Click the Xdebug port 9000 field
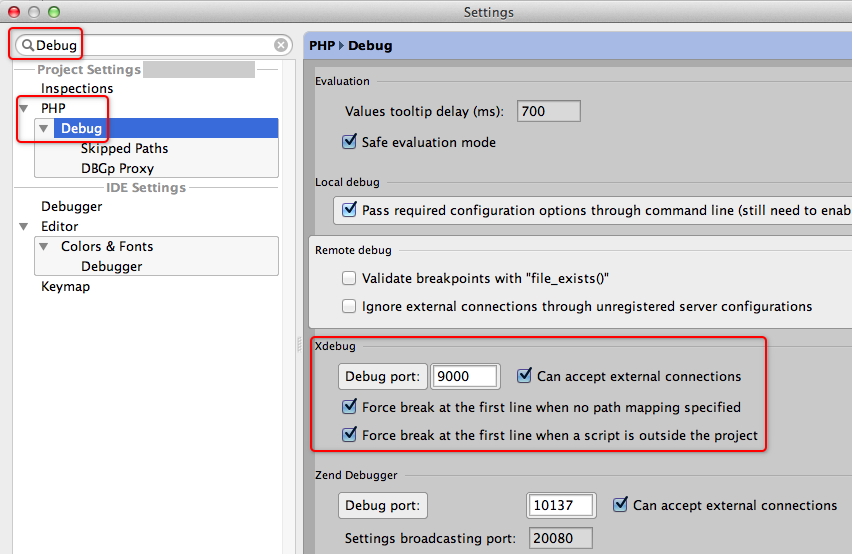The width and height of the screenshot is (852, 554). (464, 377)
